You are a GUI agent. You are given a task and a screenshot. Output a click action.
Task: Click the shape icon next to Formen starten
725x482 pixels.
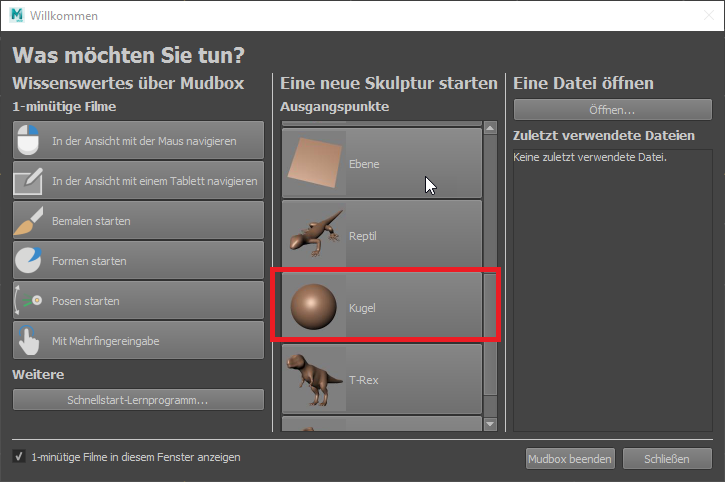tap(28, 260)
